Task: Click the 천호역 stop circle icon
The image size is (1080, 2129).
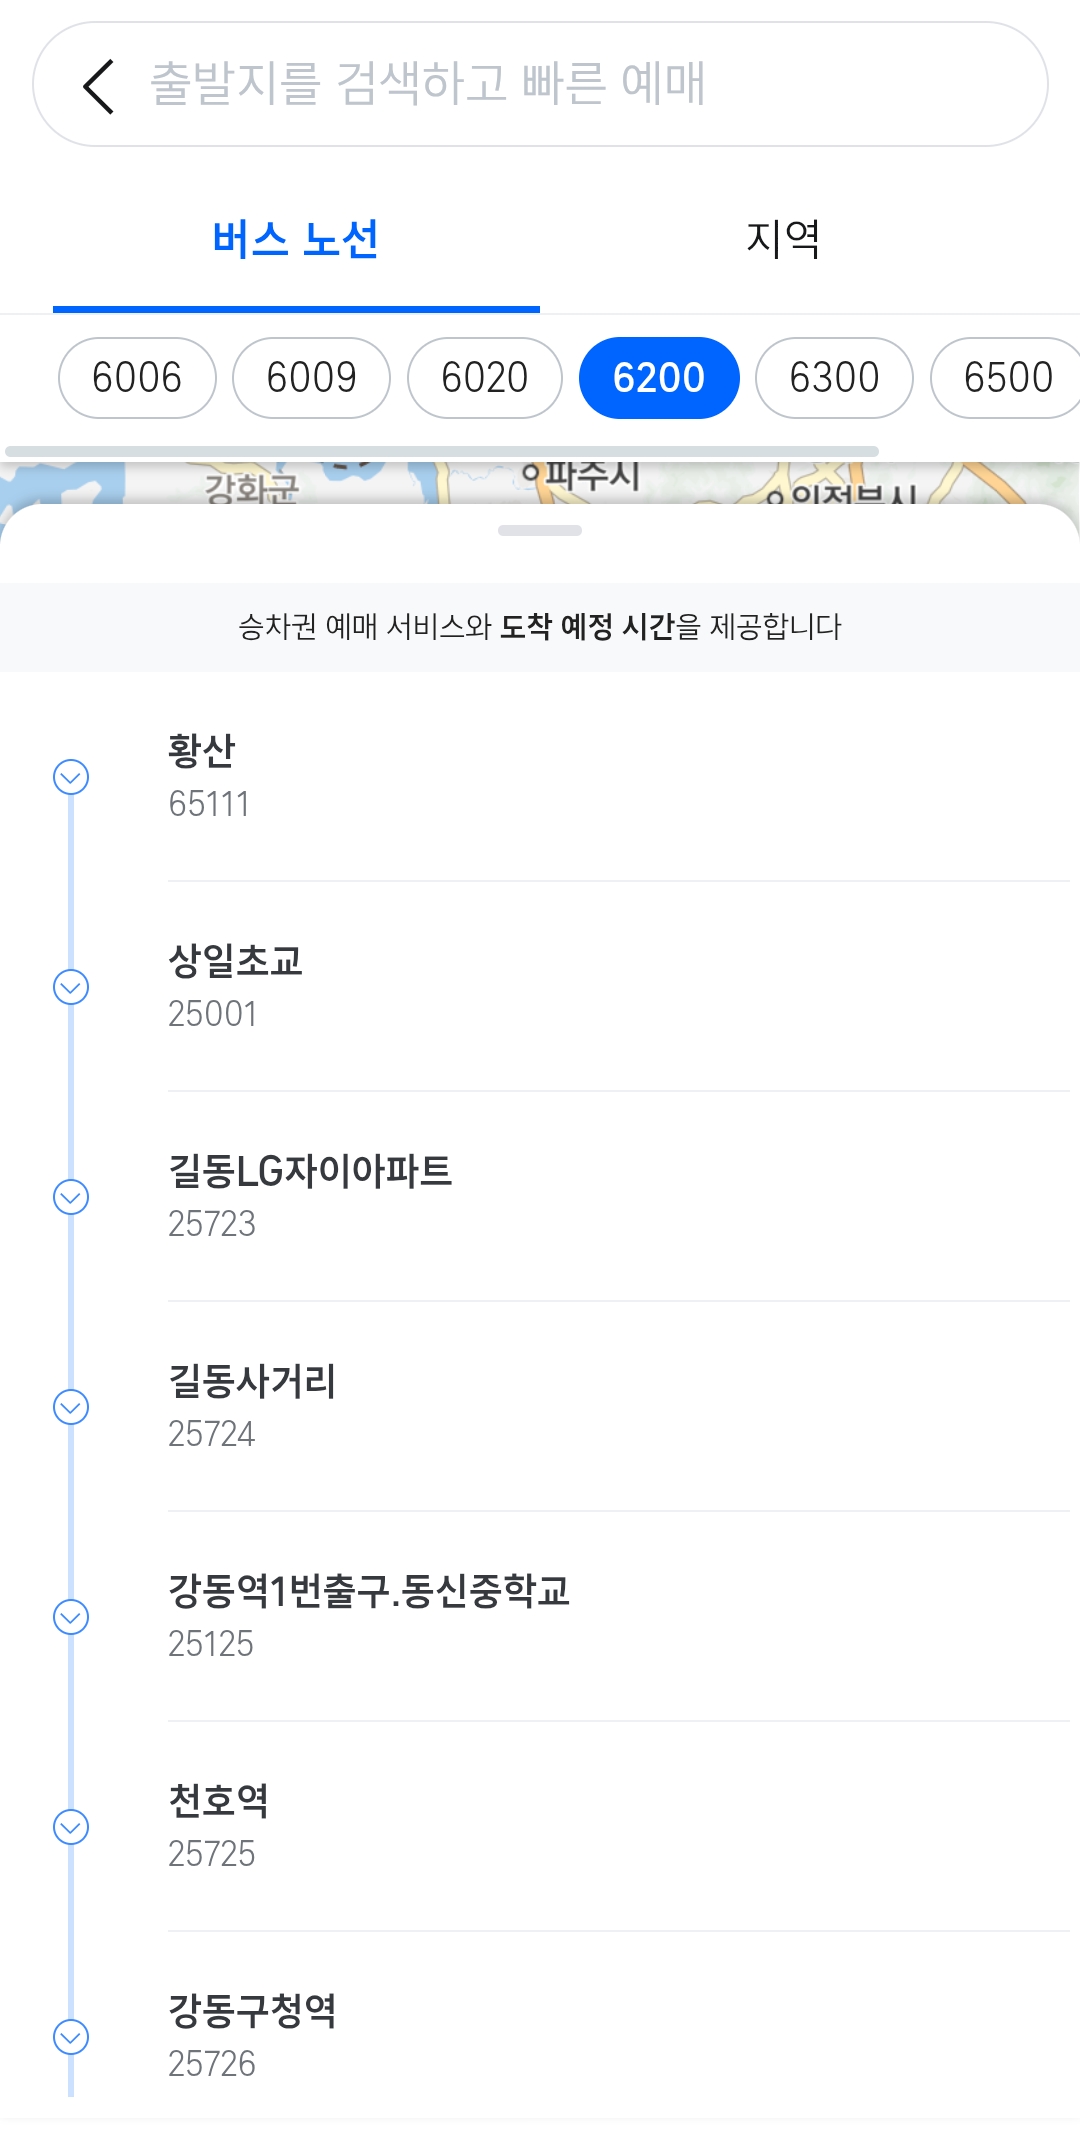Action: [71, 1827]
